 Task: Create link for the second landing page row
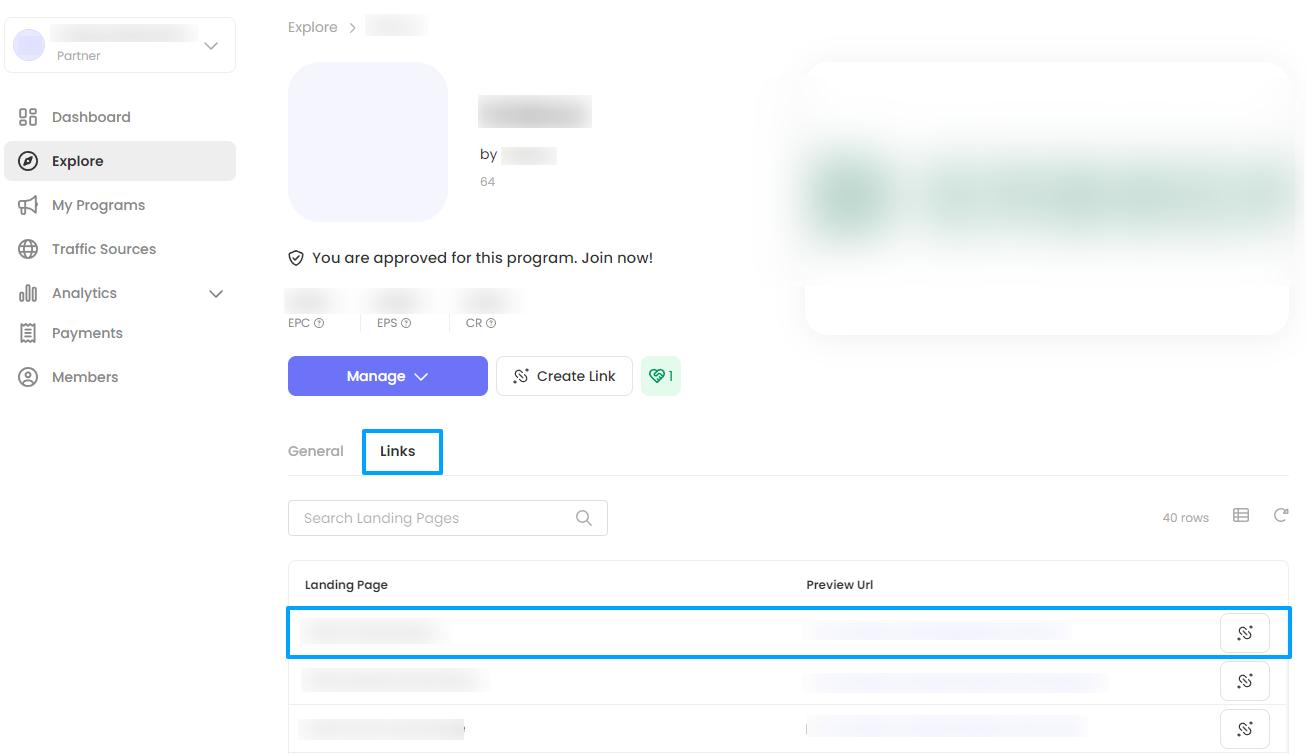1245,681
